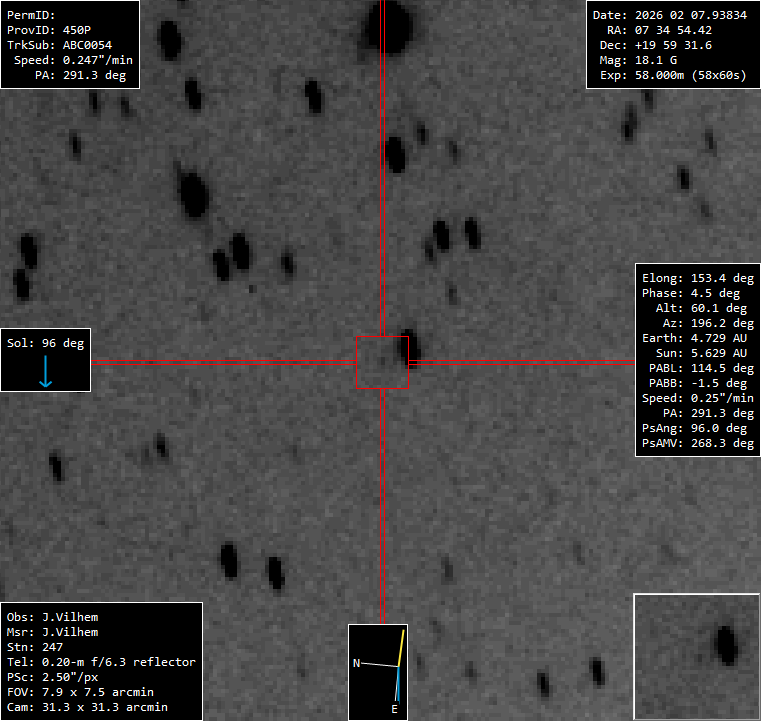This screenshot has height=721, width=761.
Task: Click the Elong 153.4 deg row
Action: 697,278
